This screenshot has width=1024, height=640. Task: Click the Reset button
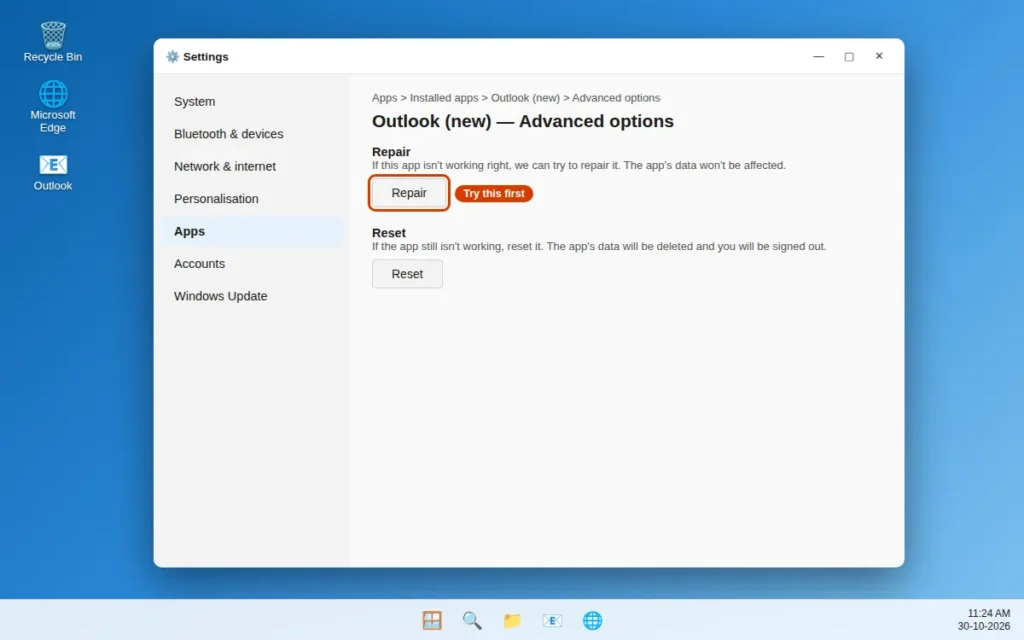[407, 274]
